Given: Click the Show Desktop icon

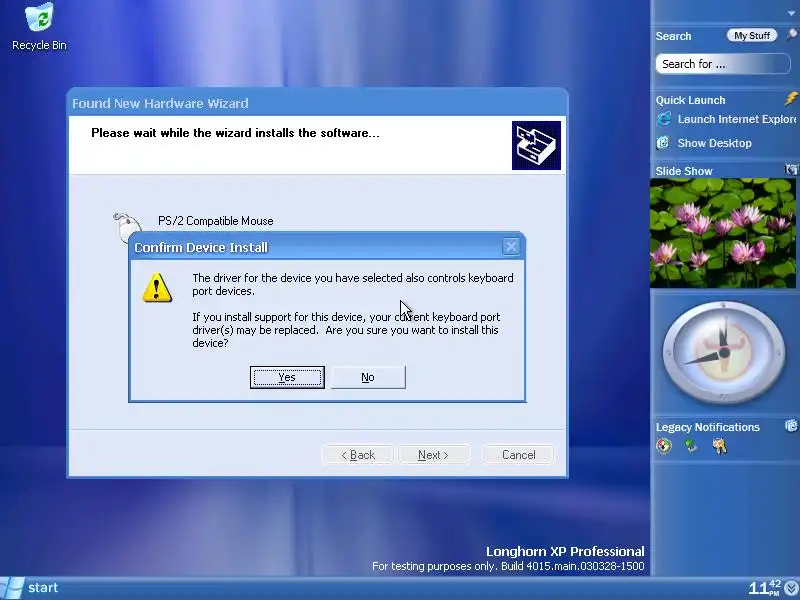Looking at the screenshot, I should click(x=663, y=143).
